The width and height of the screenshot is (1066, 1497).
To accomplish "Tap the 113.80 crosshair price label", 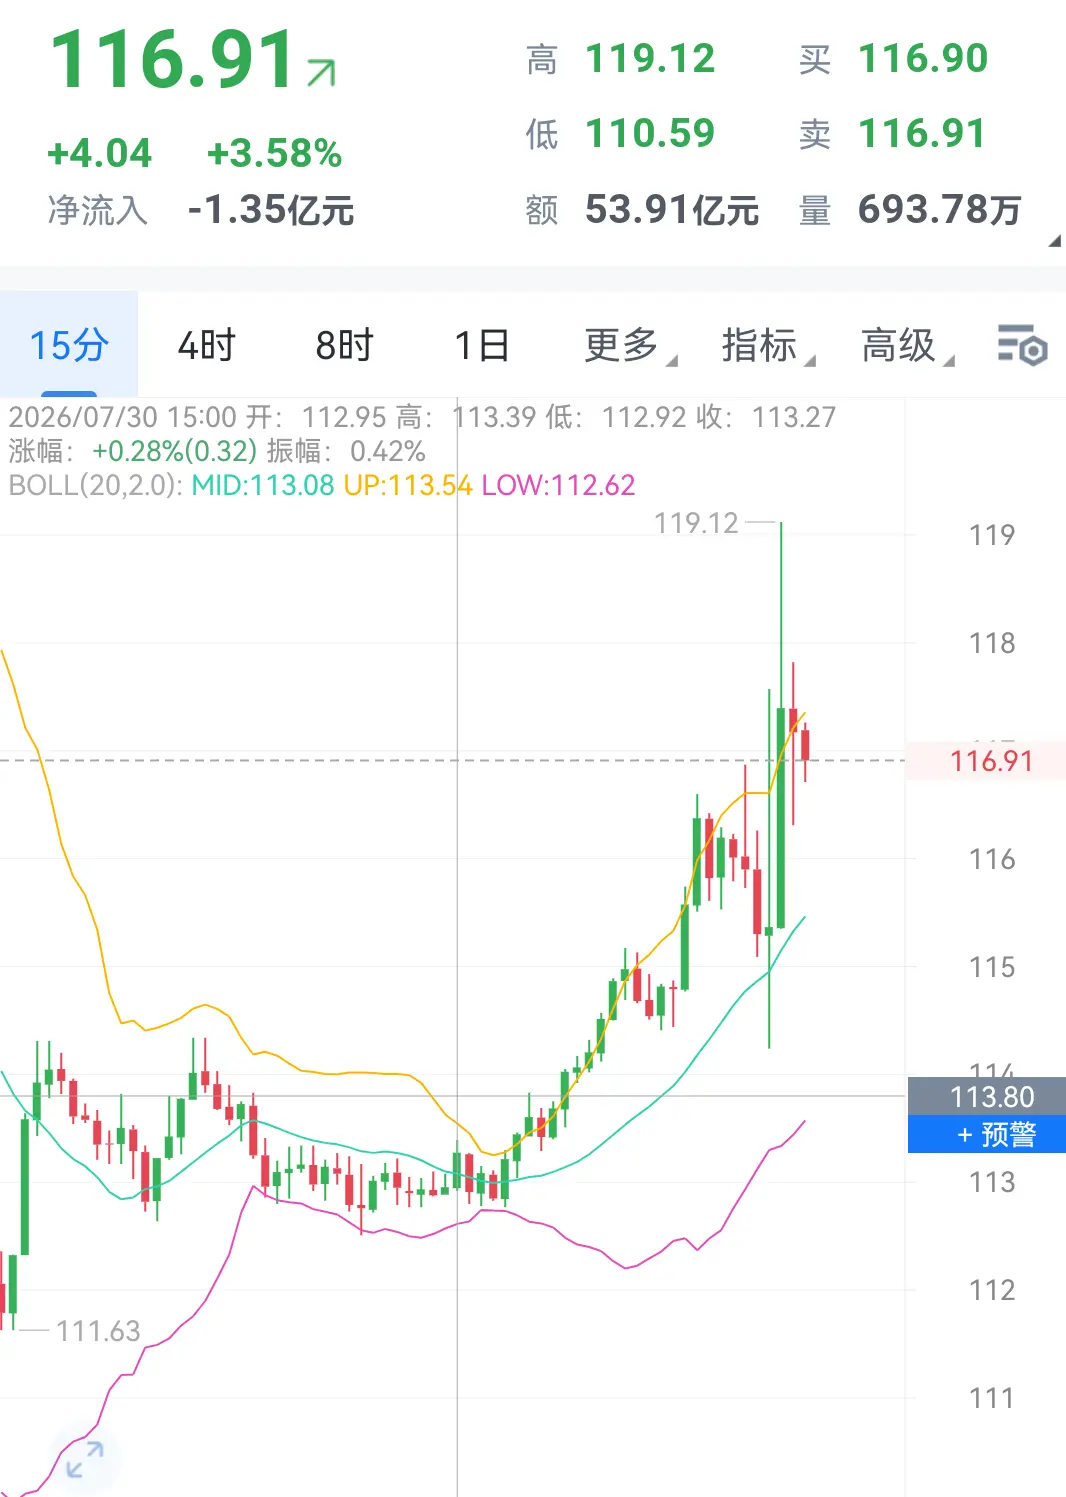I will 987,1097.
